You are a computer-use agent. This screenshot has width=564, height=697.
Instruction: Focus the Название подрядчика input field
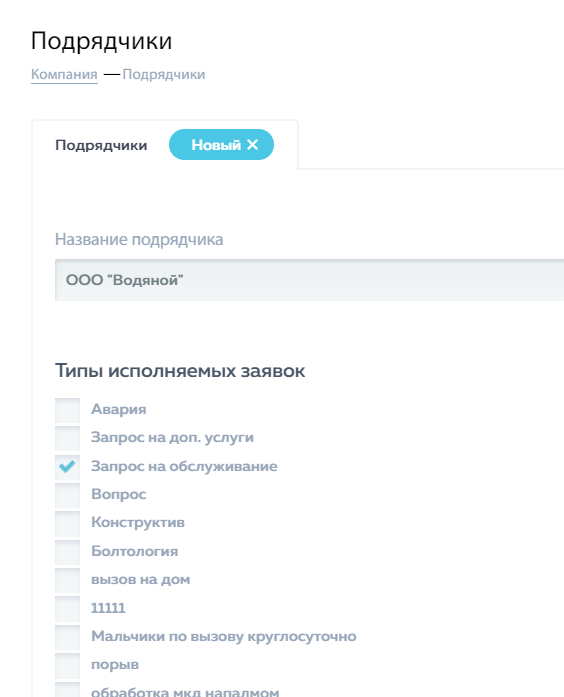[309, 280]
